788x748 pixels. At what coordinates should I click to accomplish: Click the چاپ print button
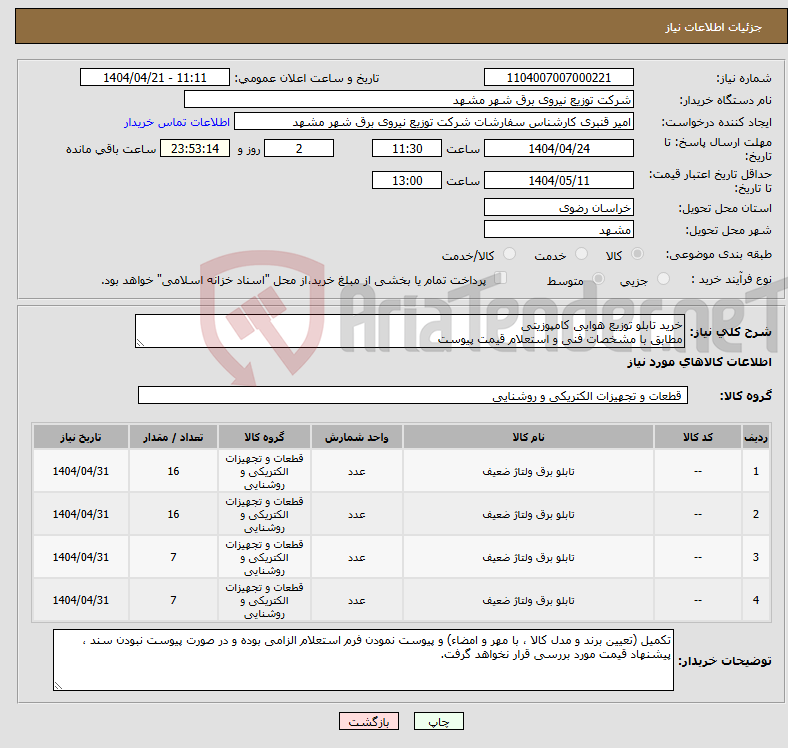point(439,721)
